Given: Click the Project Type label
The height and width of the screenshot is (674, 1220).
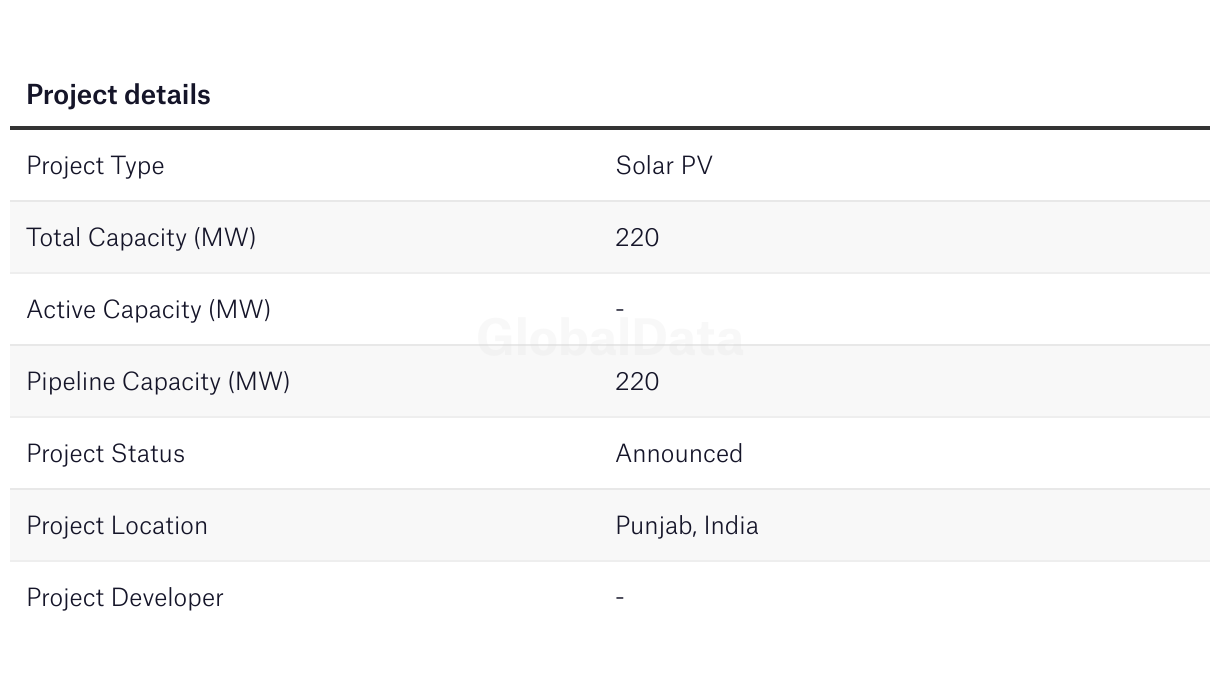Looking at the screenshot, I should tap(95, 166).
